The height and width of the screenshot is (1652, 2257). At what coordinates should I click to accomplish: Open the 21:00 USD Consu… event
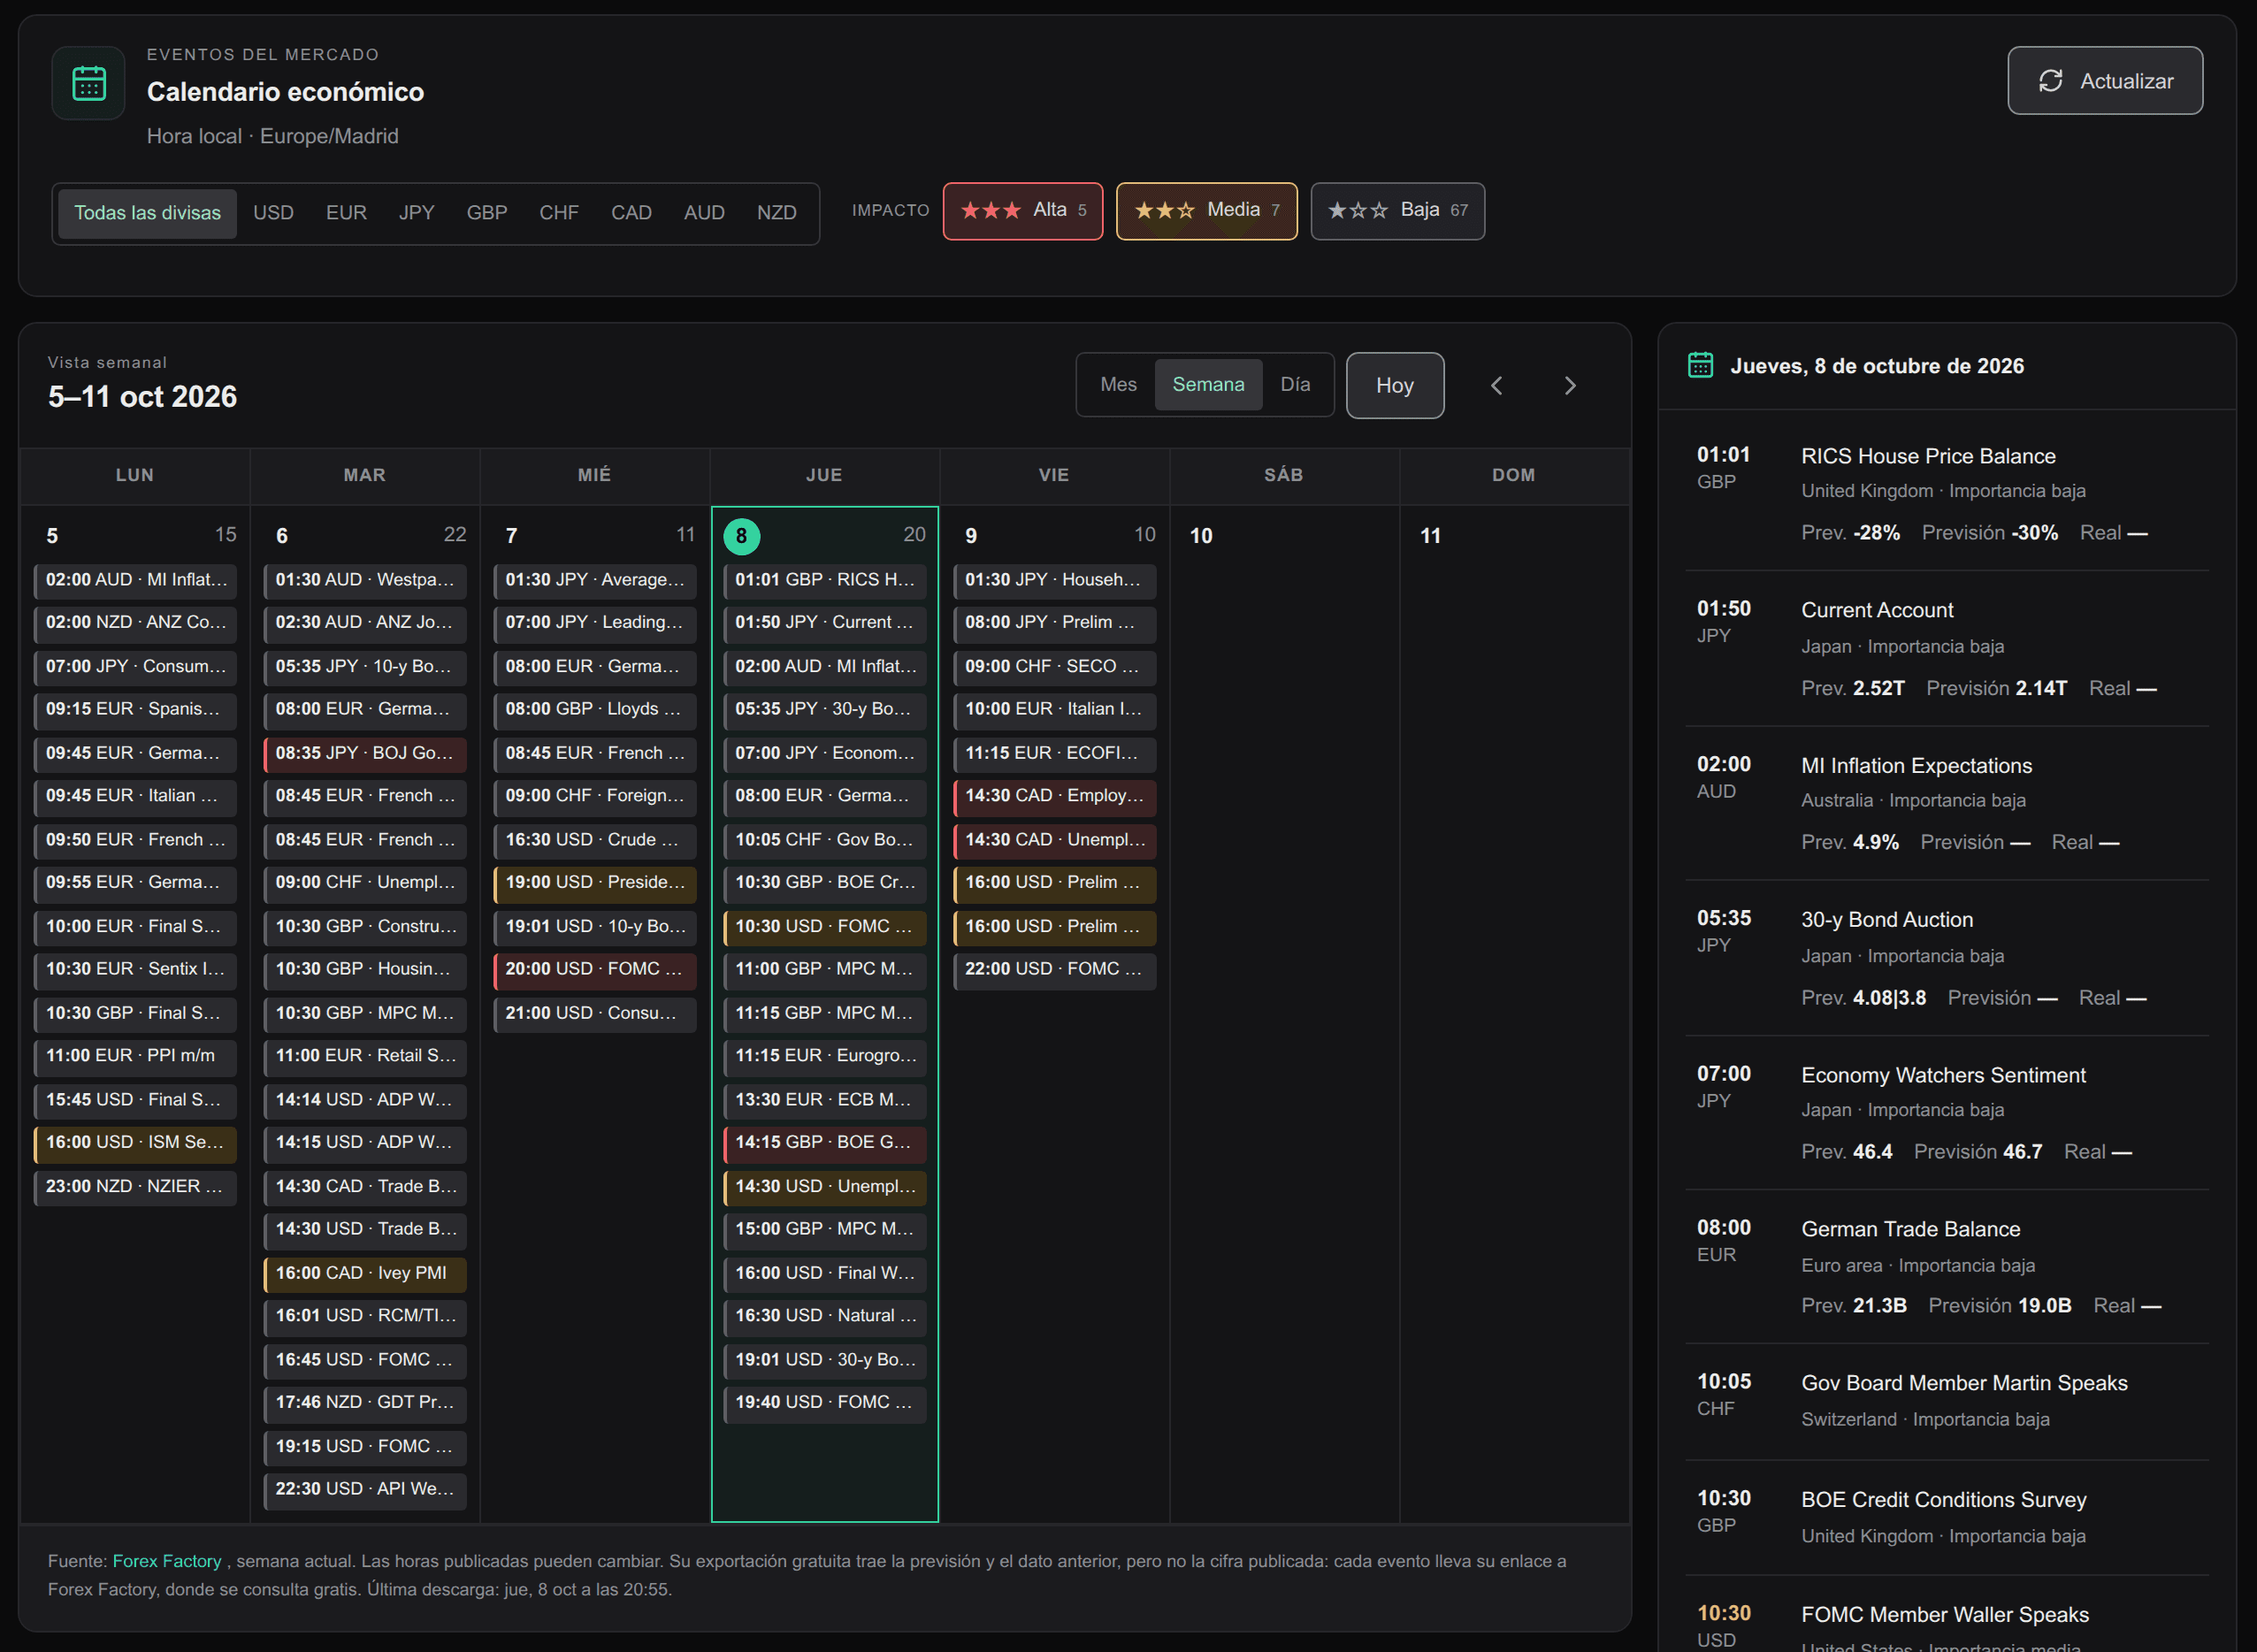[x=595, y=1014]
